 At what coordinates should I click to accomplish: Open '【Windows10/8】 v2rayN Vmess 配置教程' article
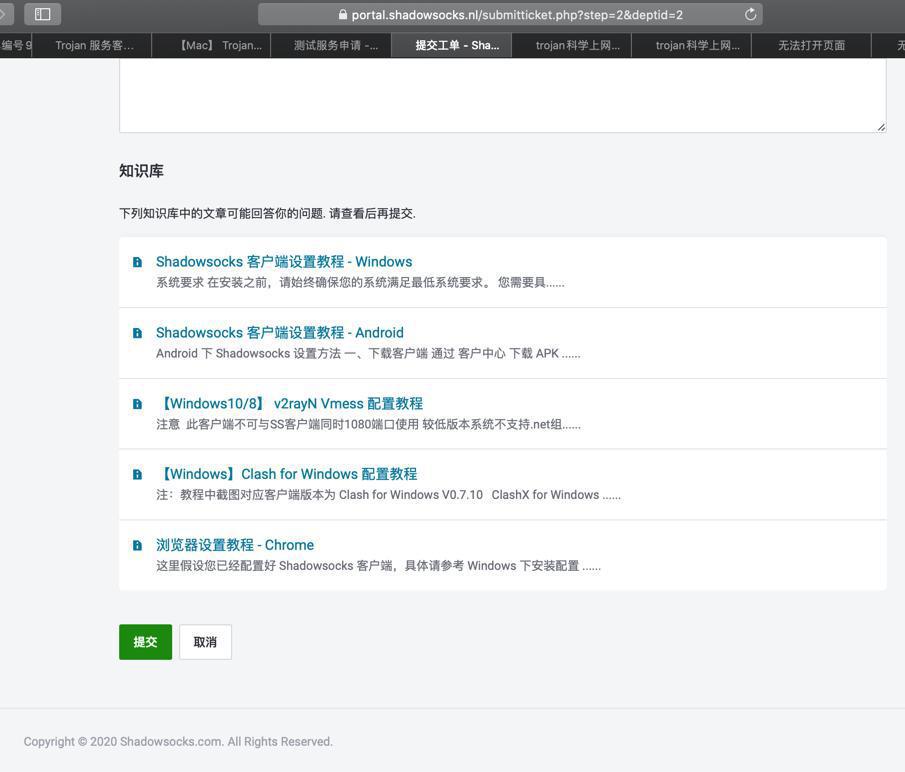click(x=290, y=404)
